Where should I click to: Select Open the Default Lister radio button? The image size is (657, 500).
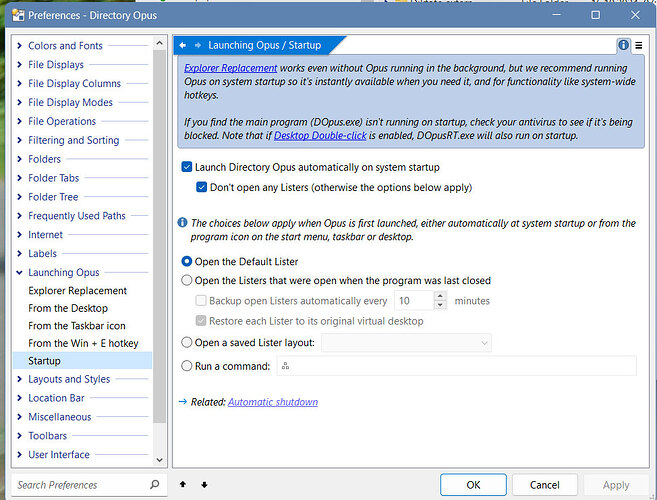(186, 262)
